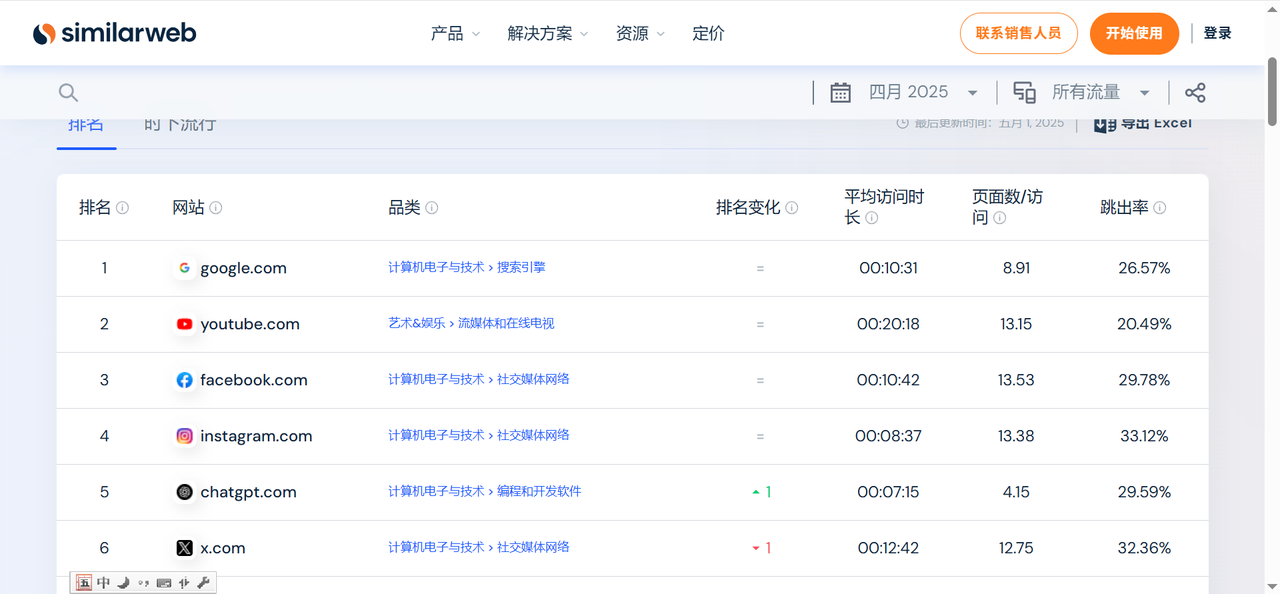The height and width of the screenshot is (594, 1280).
Task: Open the x.com link
Action: 222,548
